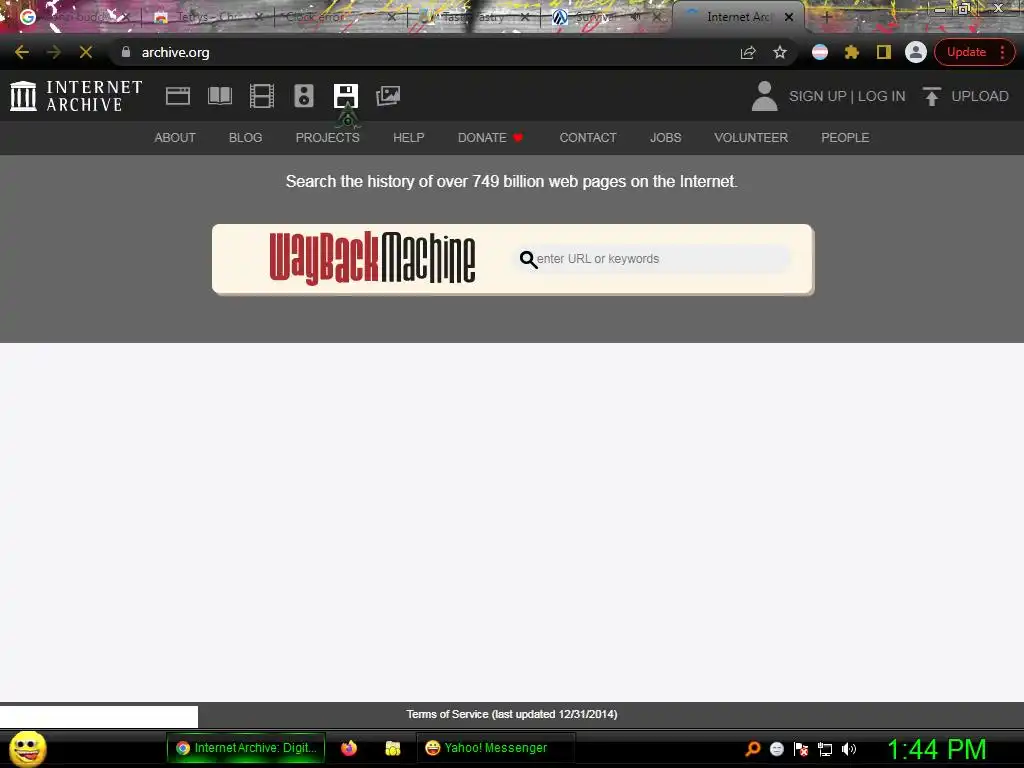The width and height of the screenshot is (1024, 768).
Task: Open the PEOPLE nav link
Action: (845, 138)
